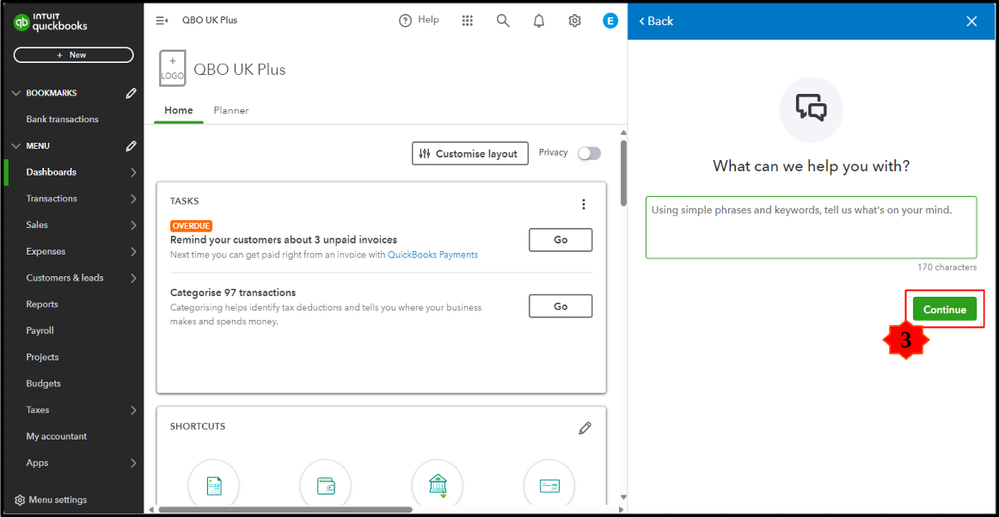This screenshot has height=517, width=999.
Task: Click Go for unpaid invoices reminder
Action: 561,240
